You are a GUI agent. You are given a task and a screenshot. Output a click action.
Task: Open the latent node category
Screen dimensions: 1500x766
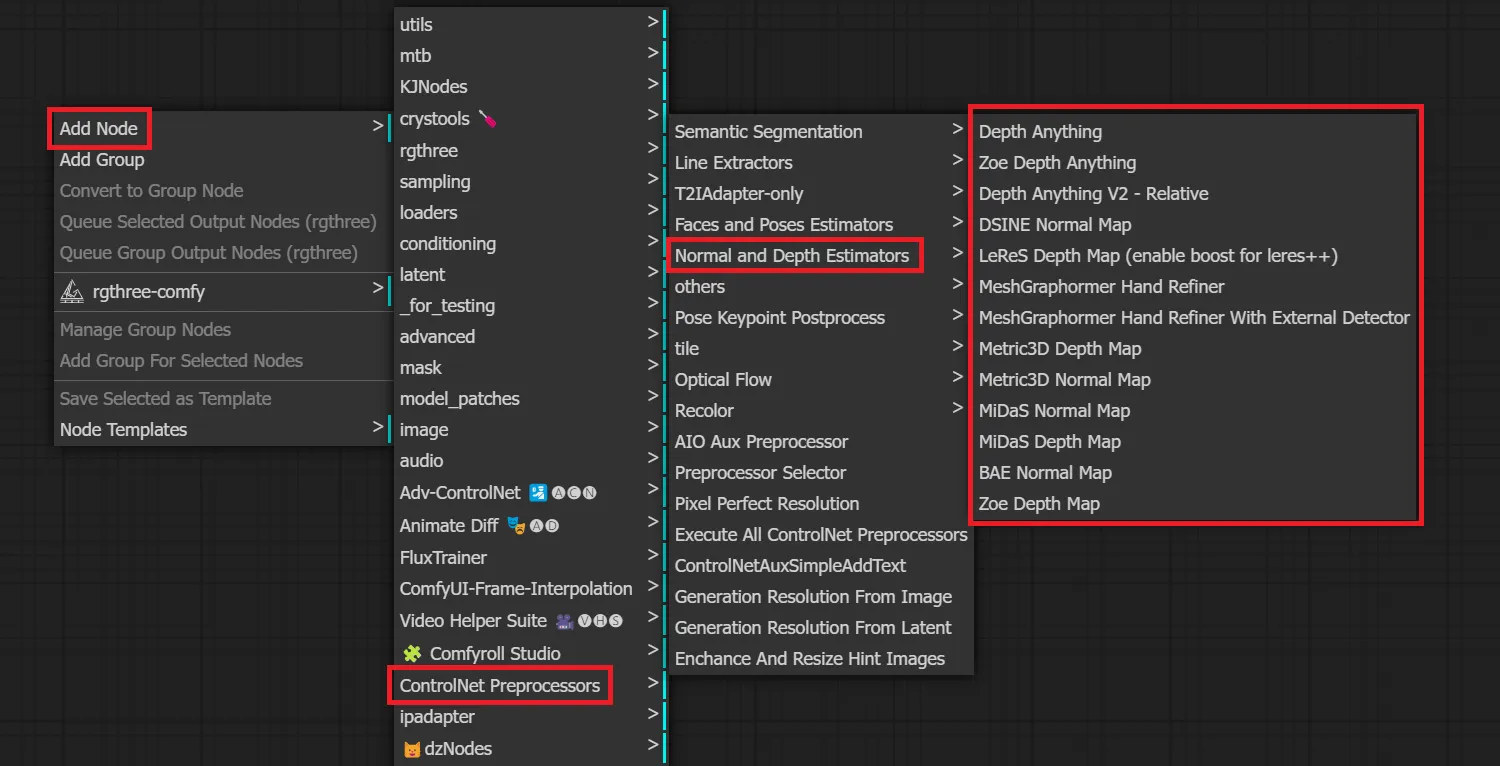pyautogui.click(x=530, y=274)
